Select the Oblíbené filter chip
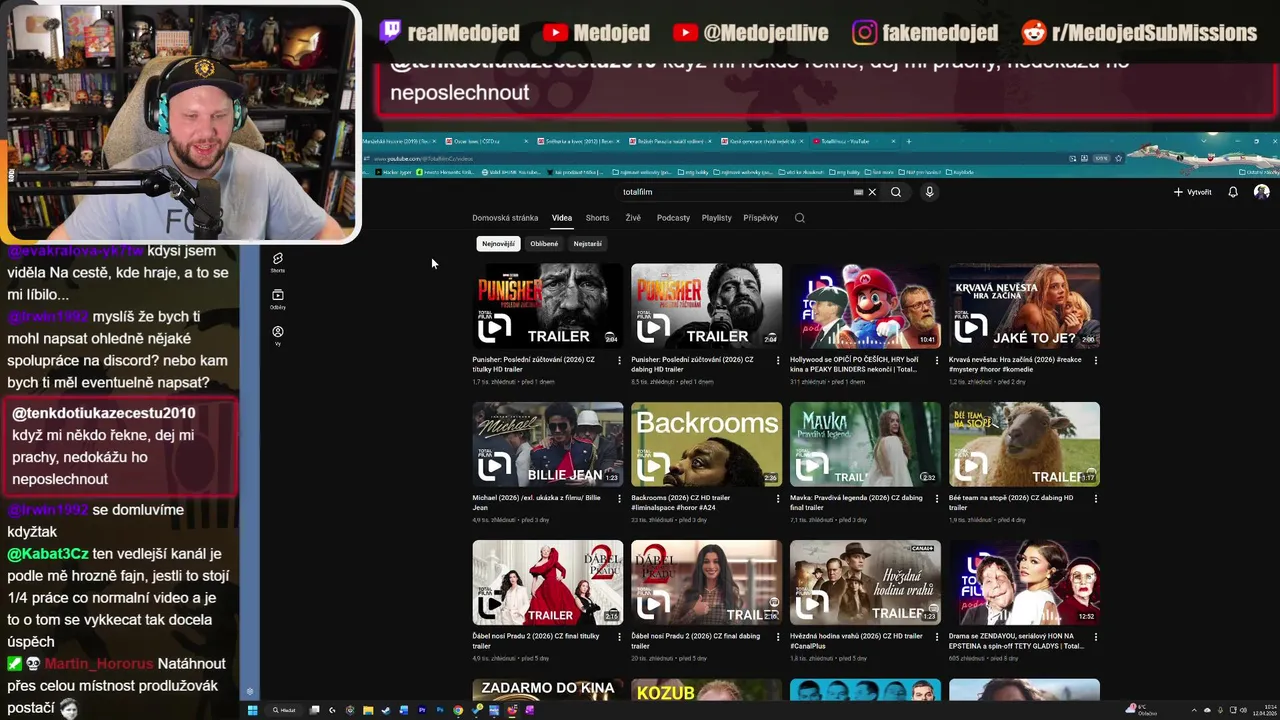The height and width of the screenshot is (720, 1280). (x=544, y=243)
